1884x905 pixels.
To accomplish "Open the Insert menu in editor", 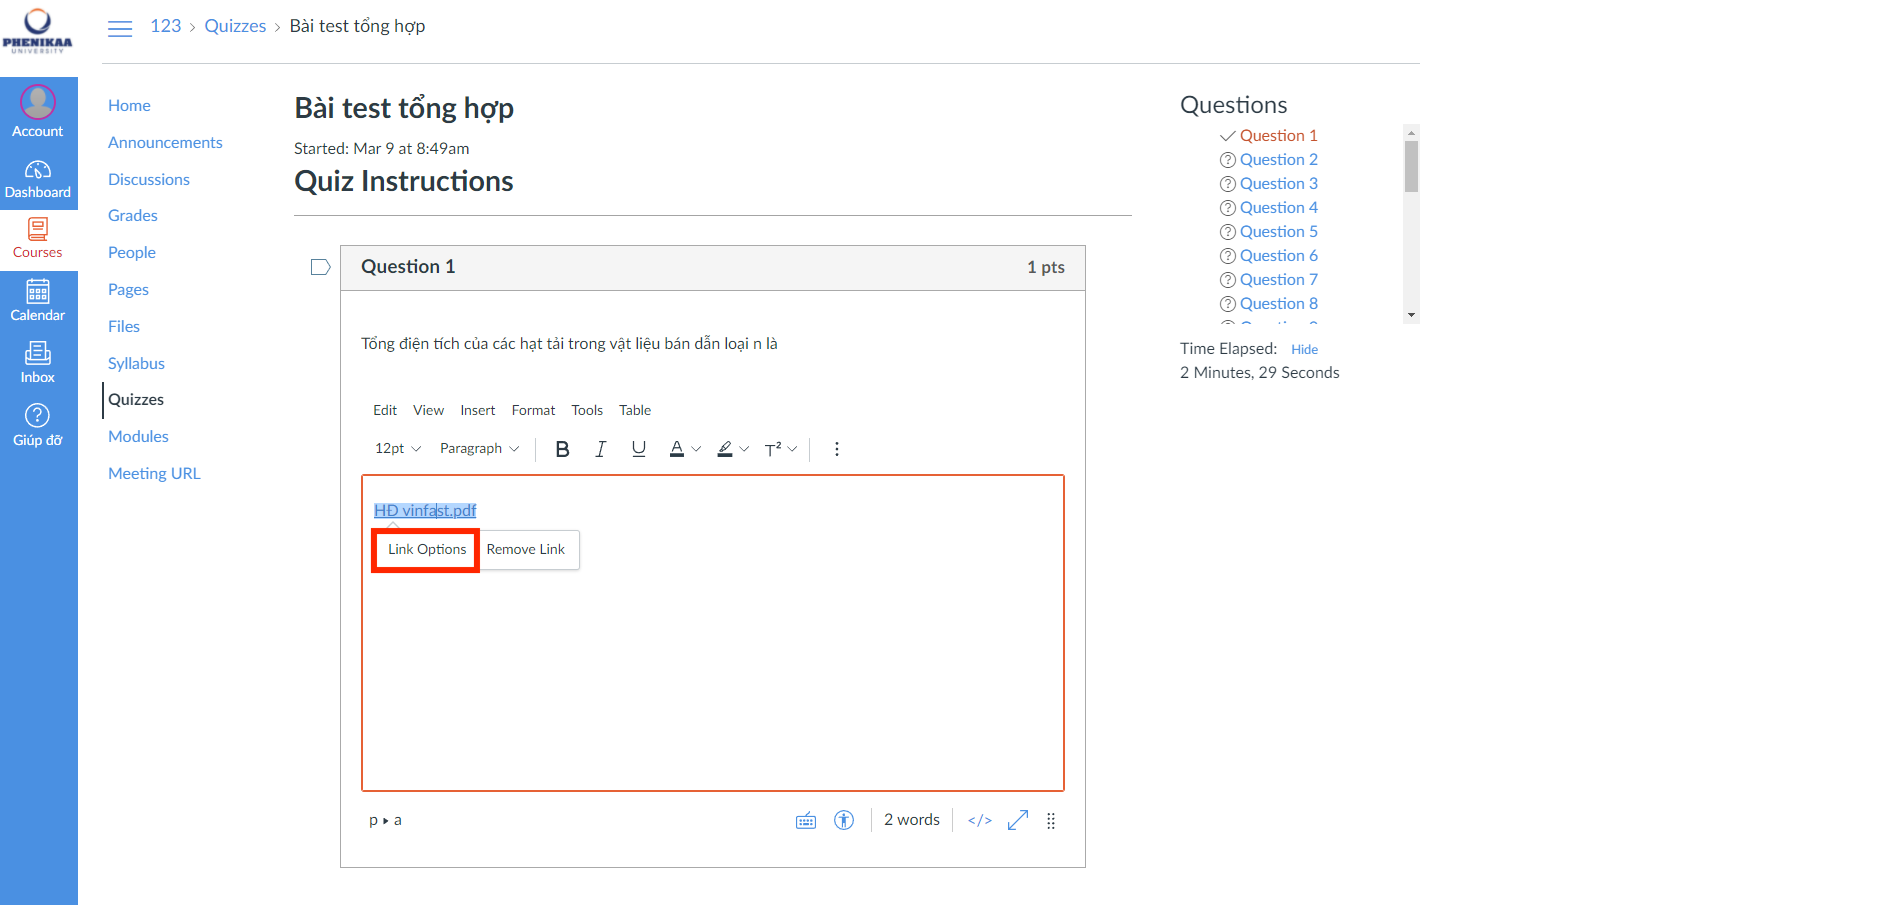I will tap(477, 410).
